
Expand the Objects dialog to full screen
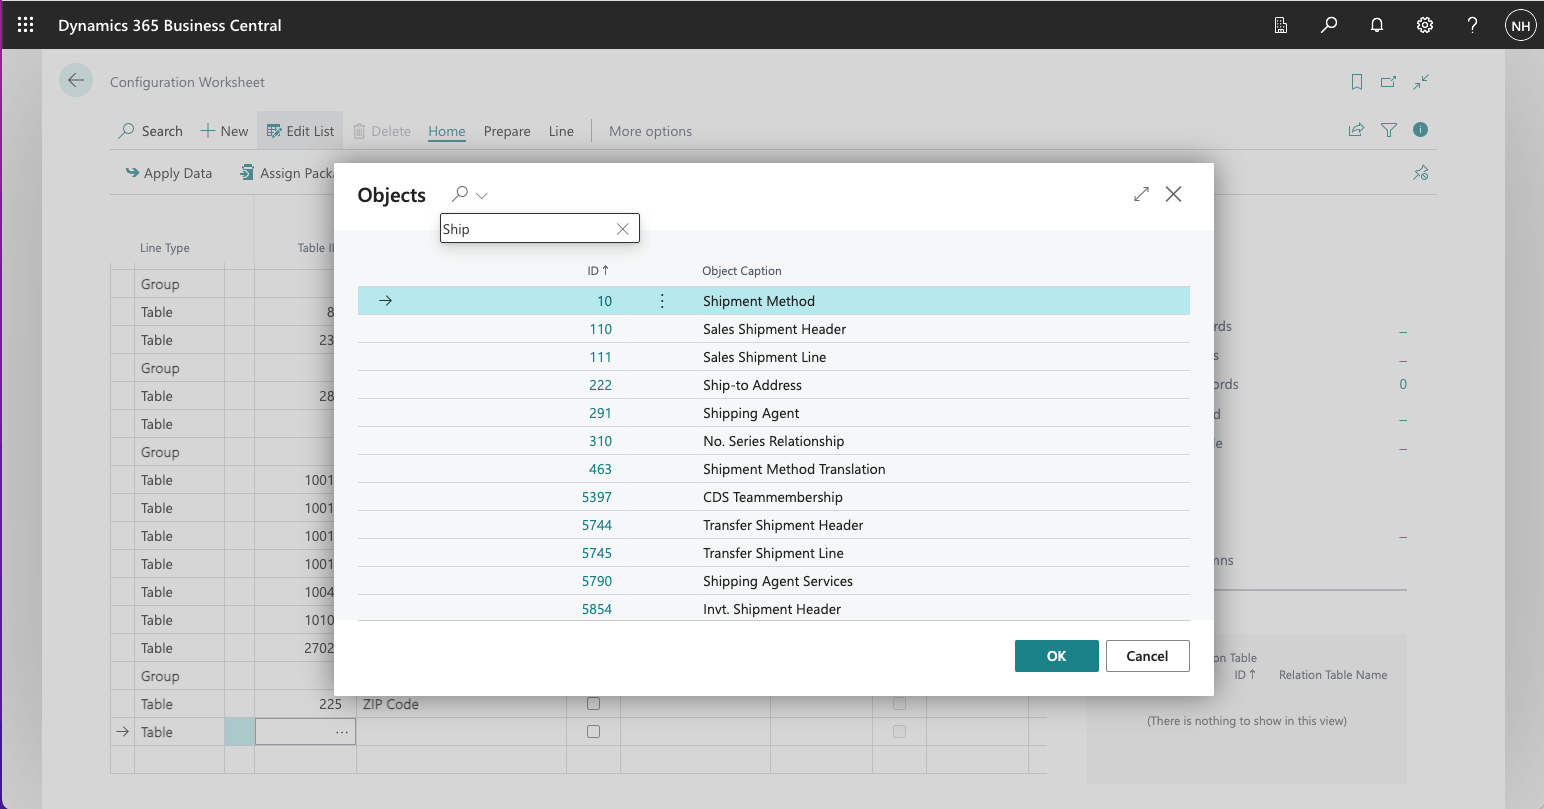[1141, 194]
